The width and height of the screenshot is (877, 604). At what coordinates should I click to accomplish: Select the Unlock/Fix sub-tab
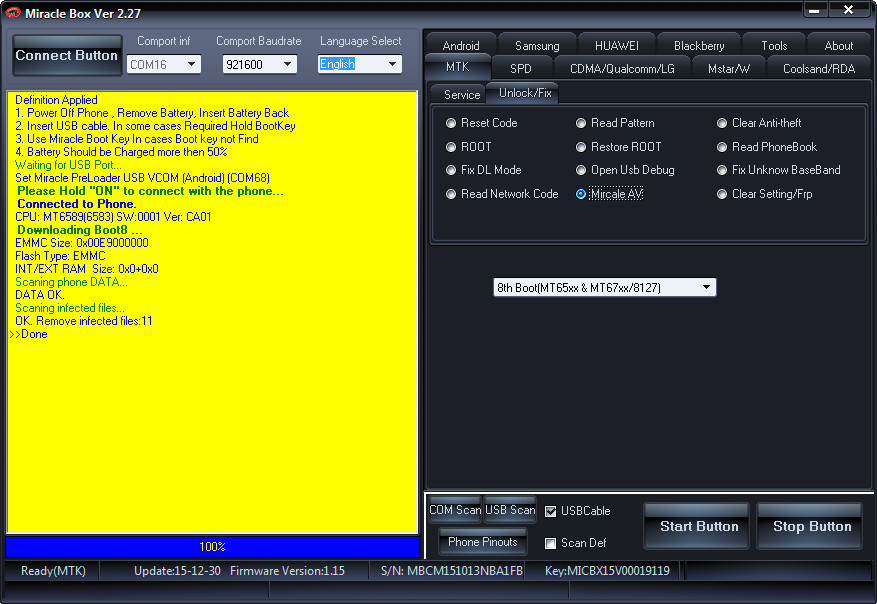click(x=525, y=93)
